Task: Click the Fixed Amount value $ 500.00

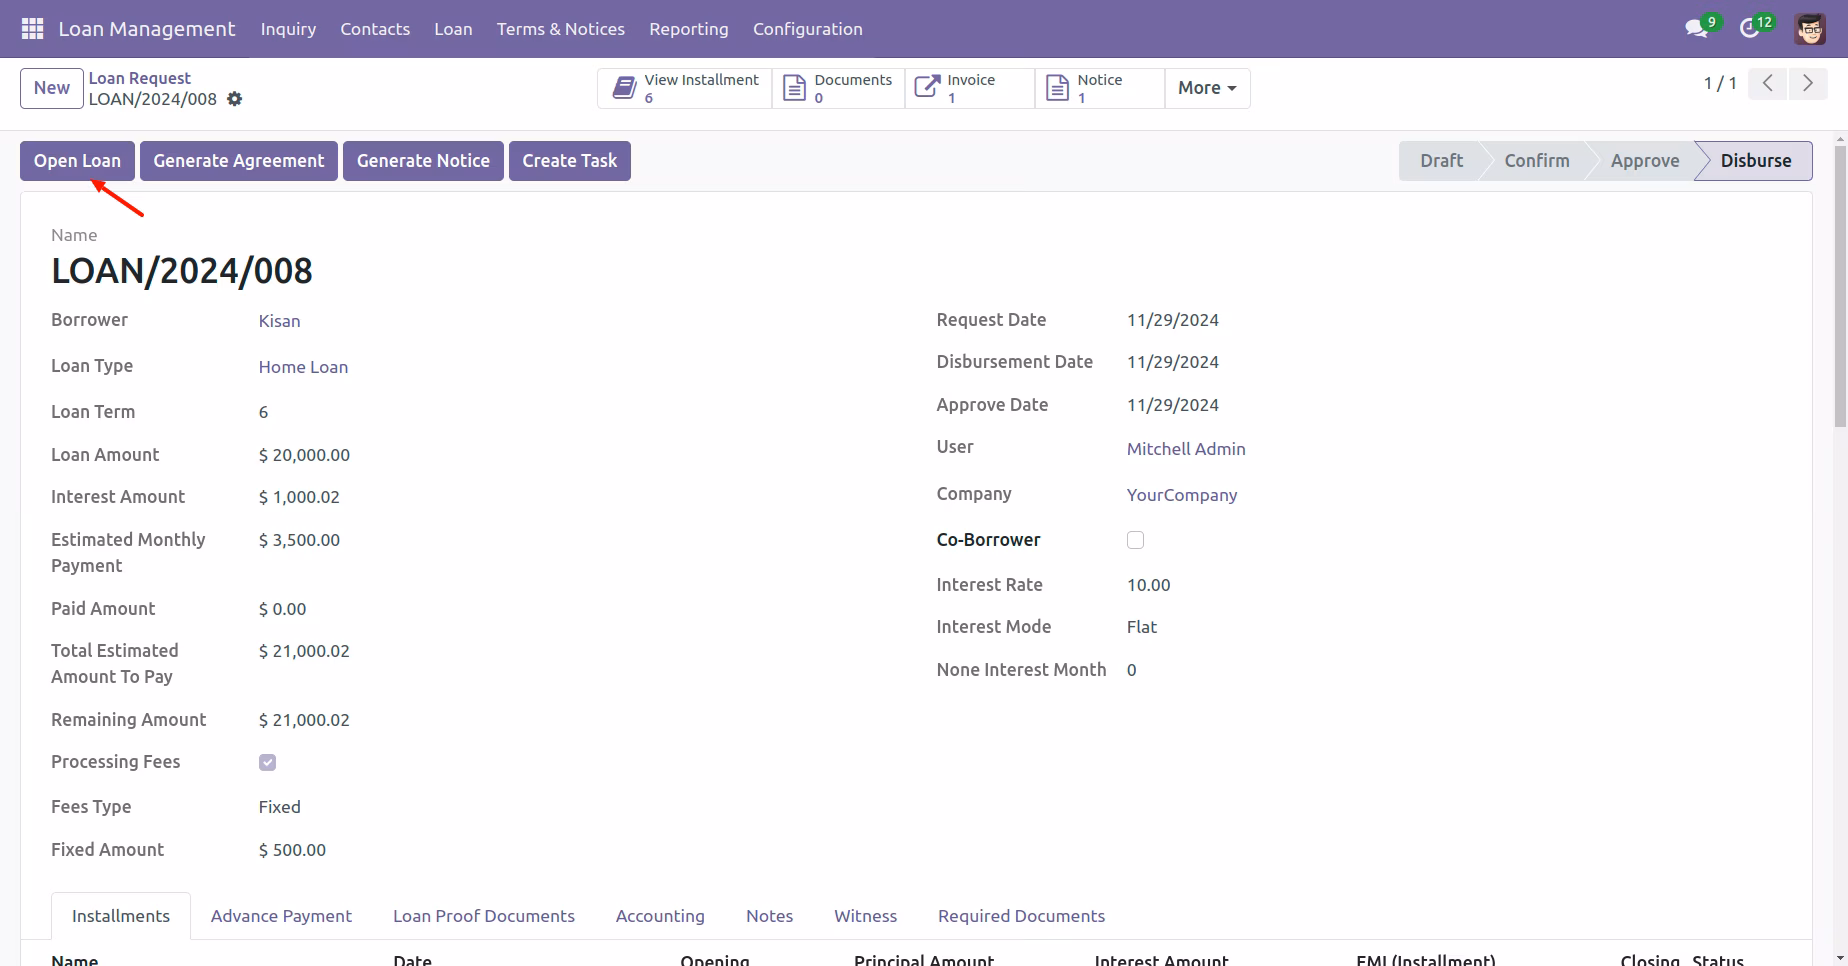Action: (292, 850)
